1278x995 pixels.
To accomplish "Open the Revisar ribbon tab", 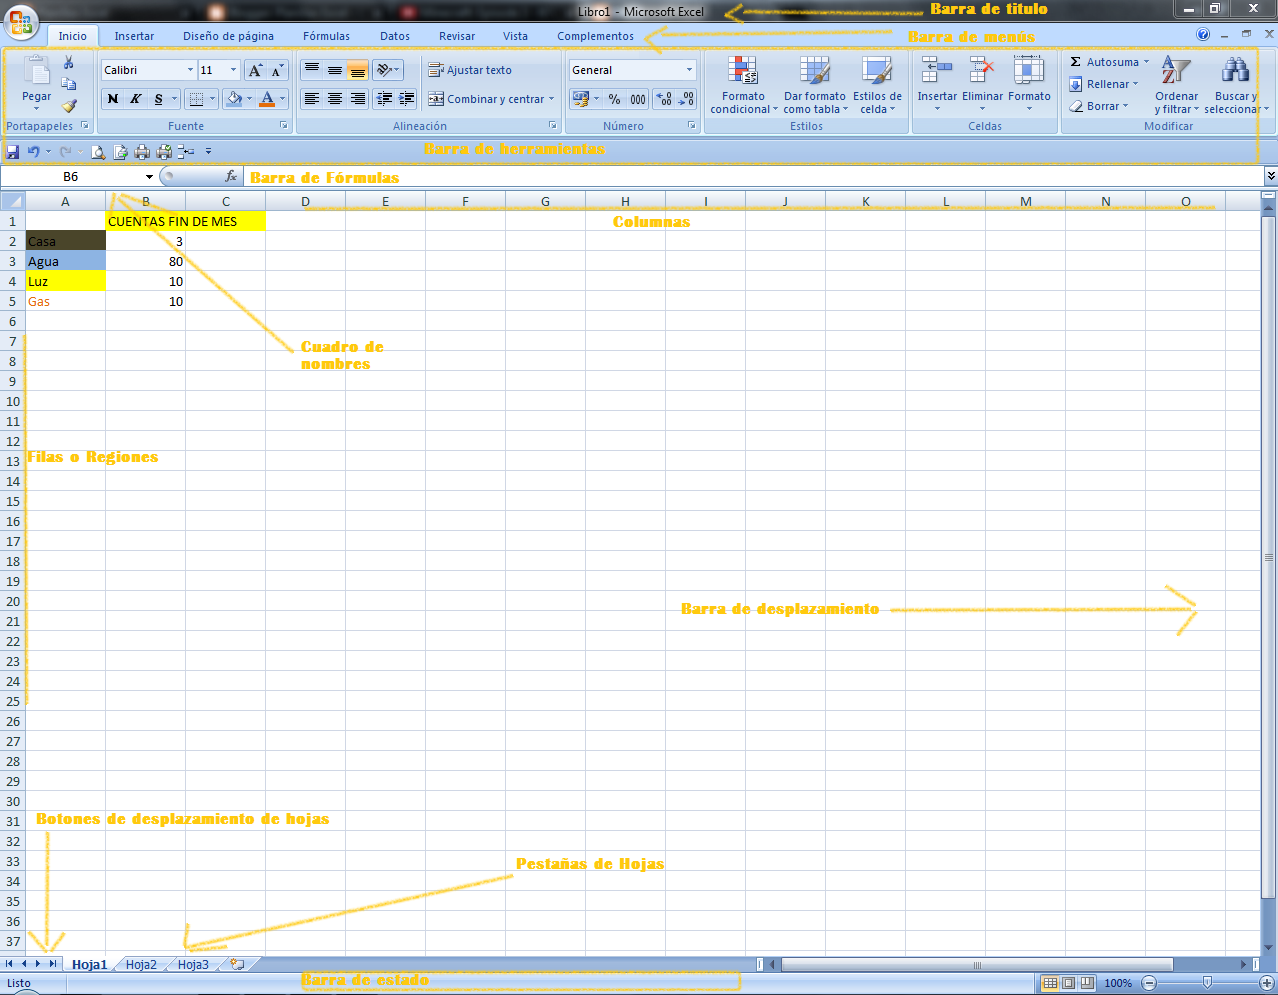I will point(456,35).
